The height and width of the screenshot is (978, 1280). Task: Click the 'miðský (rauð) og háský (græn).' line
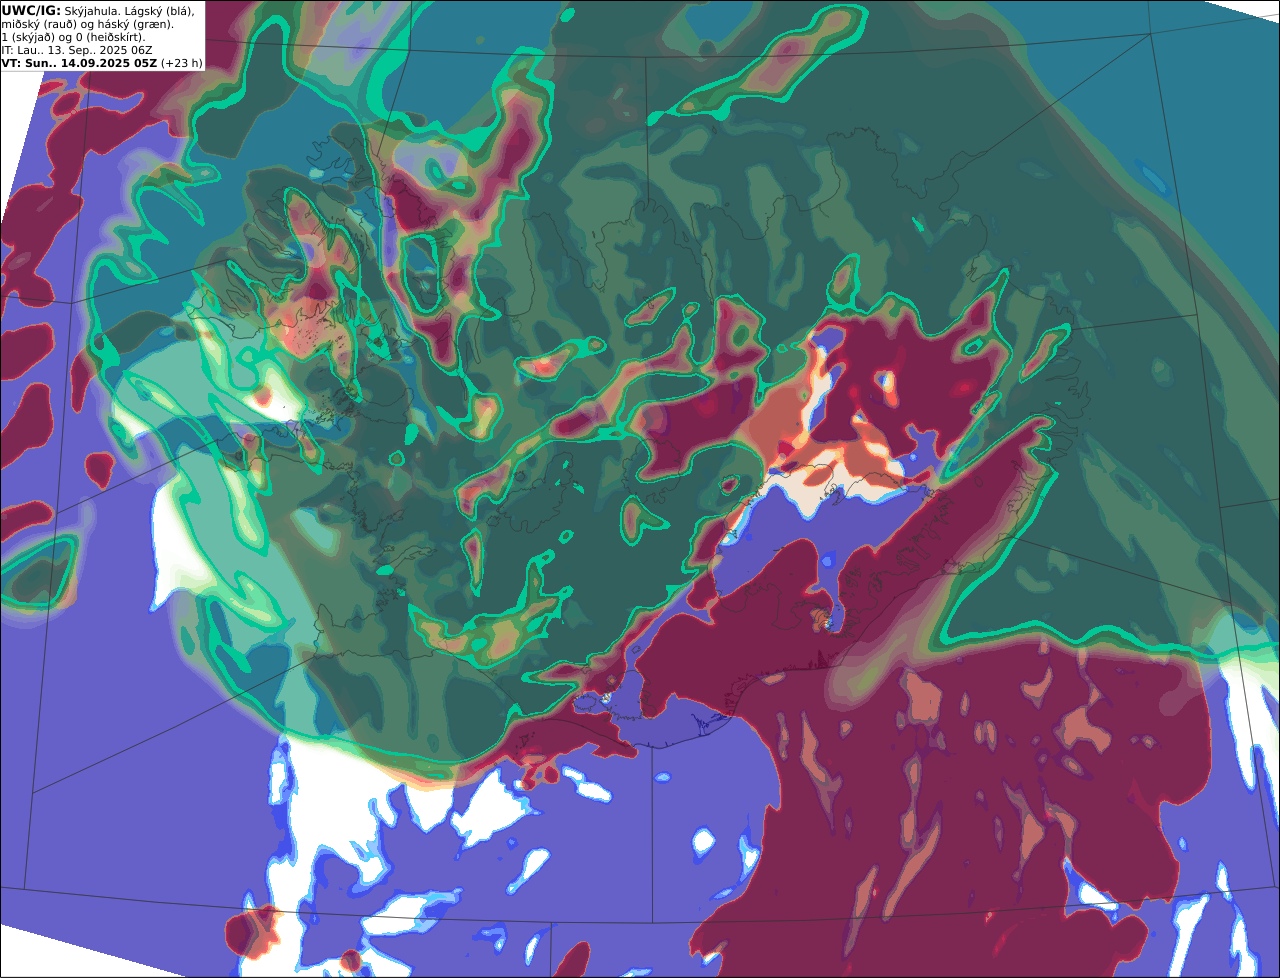pos(87,24)
